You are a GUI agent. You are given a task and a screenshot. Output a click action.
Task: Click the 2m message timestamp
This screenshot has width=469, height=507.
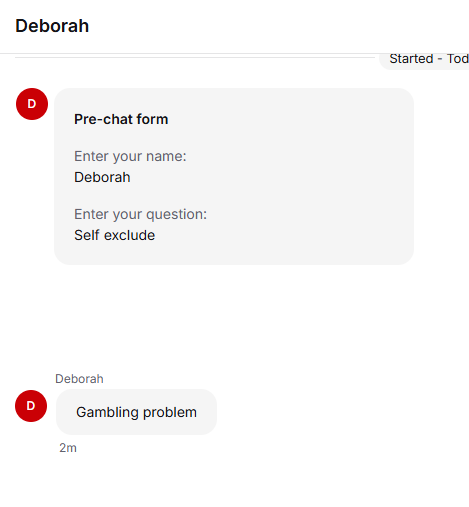[x=68, y=448]
